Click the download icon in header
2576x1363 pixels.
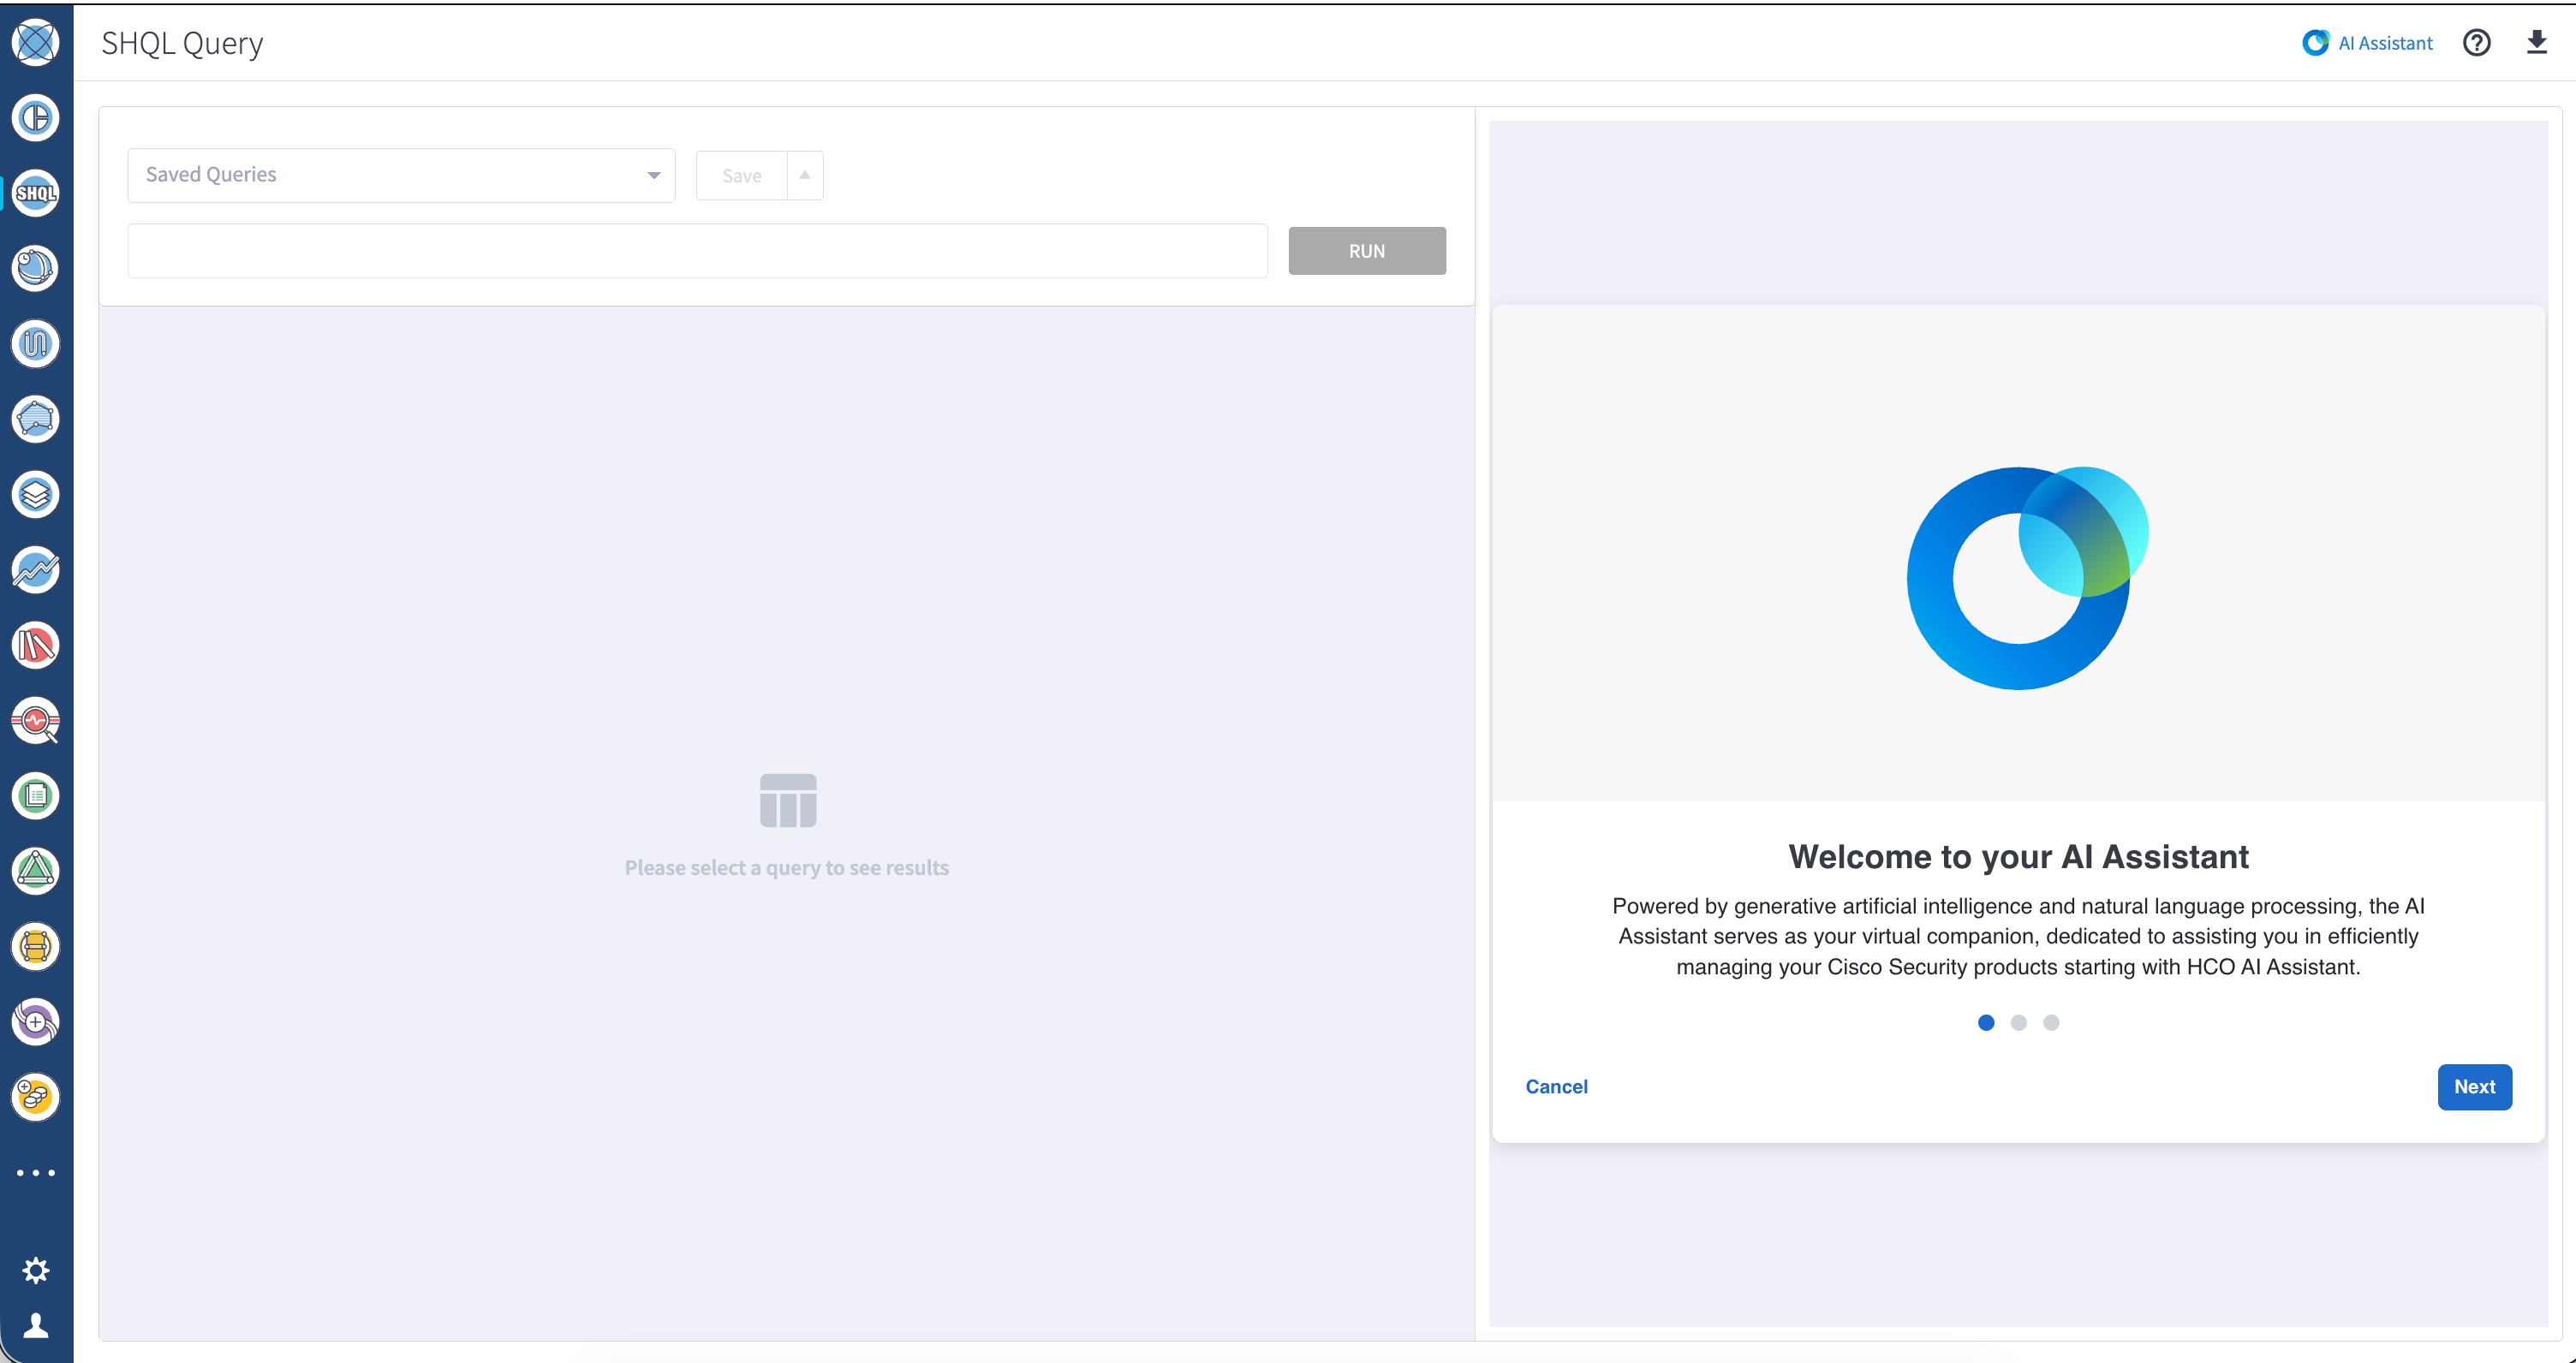(2537, 42)
